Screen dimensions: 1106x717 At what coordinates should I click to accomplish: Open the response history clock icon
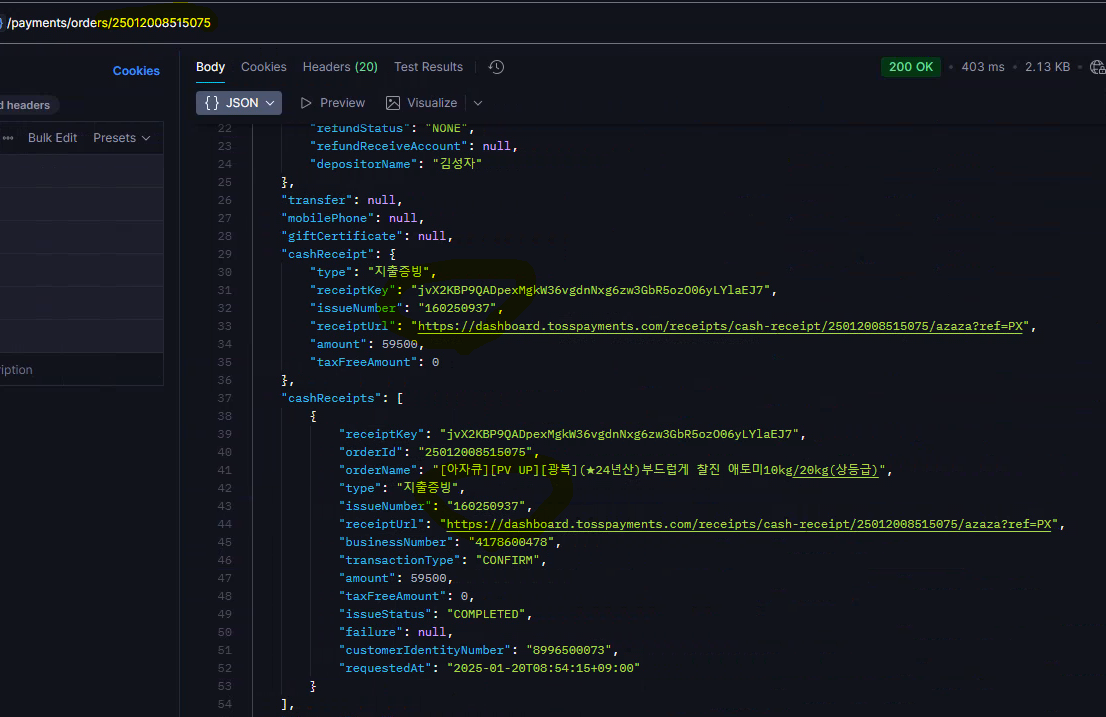(x=496, y=67)
